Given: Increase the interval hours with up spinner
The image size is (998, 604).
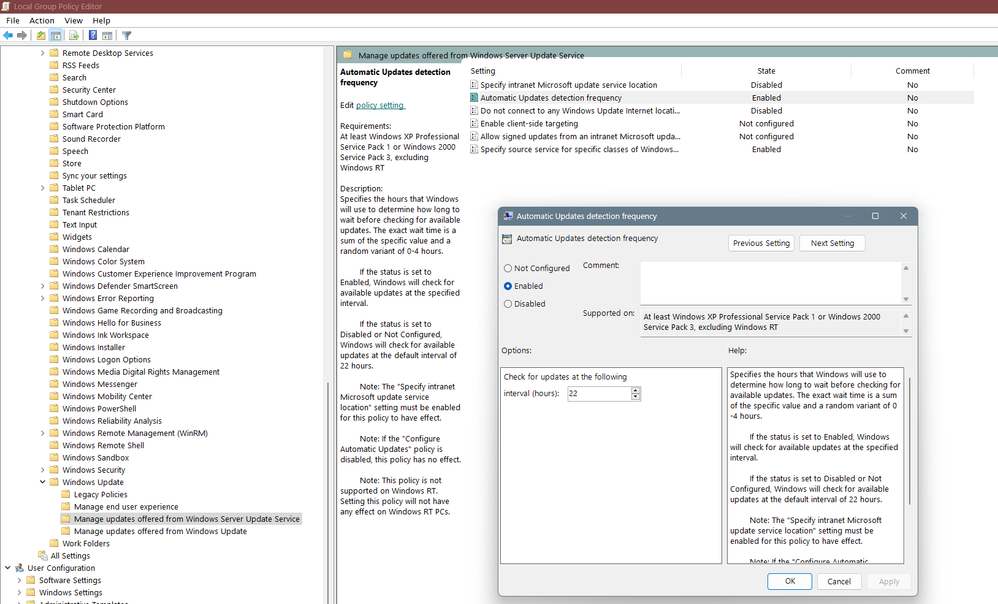Looking at the screenshot, I should (x=635, y=390).
